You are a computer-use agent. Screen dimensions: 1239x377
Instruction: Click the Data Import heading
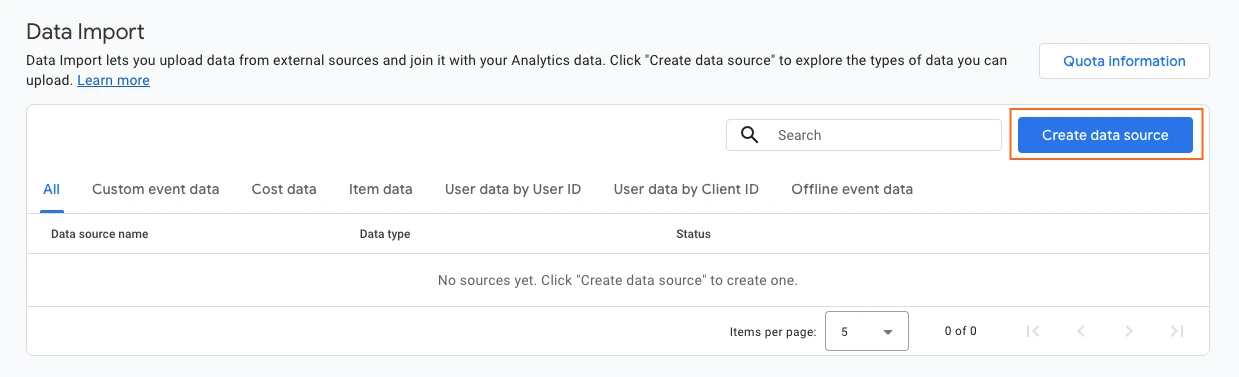[x=85, y=32]
